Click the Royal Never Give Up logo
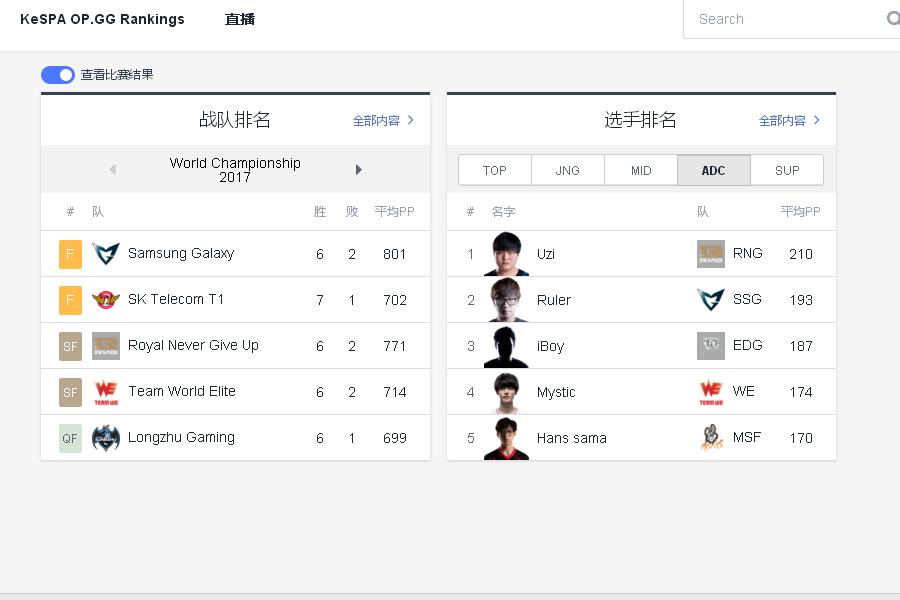 106,346
